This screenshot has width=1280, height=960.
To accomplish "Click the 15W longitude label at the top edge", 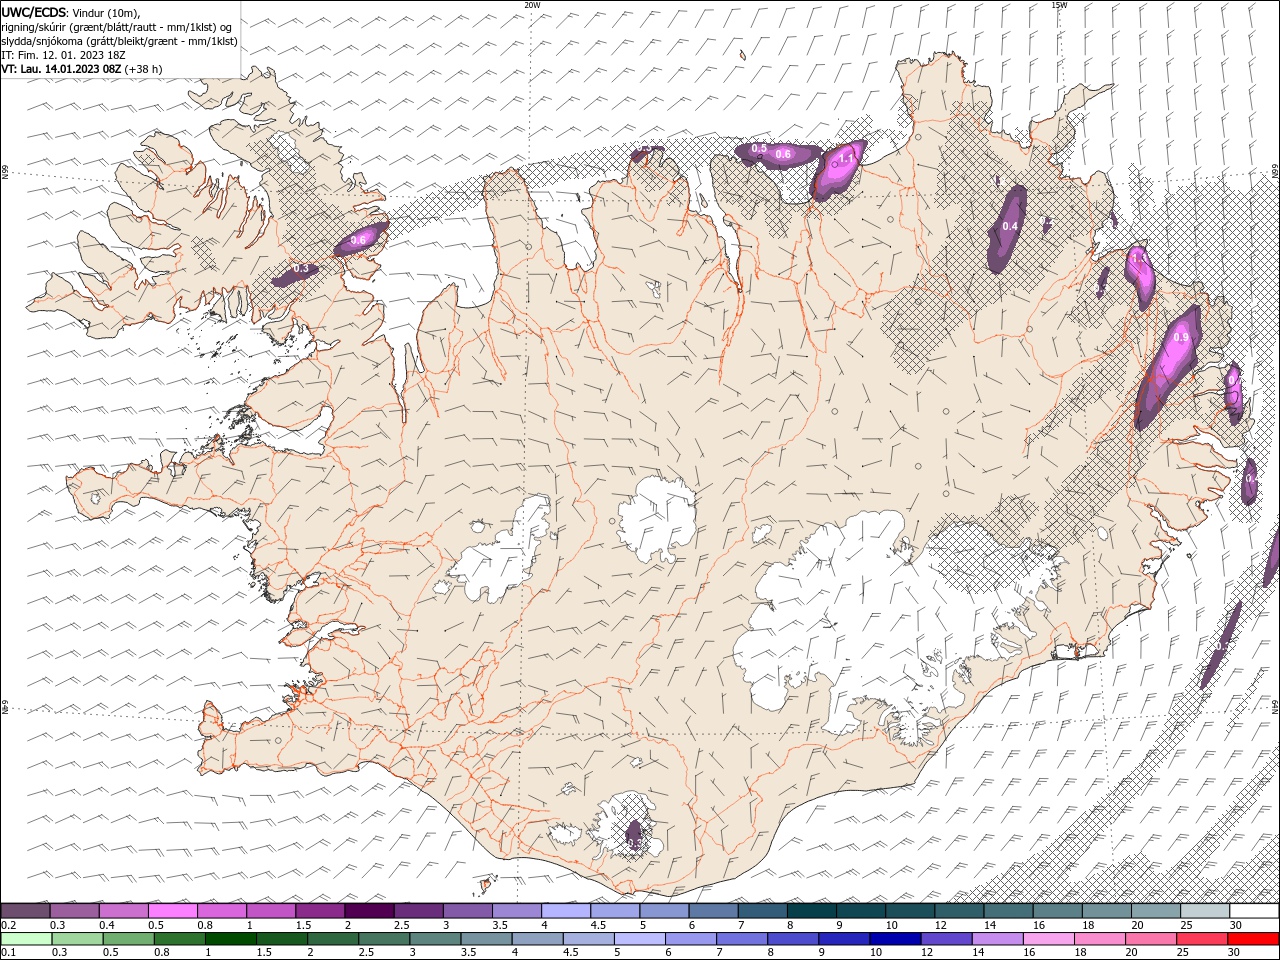I will (x=1059, y=4).
